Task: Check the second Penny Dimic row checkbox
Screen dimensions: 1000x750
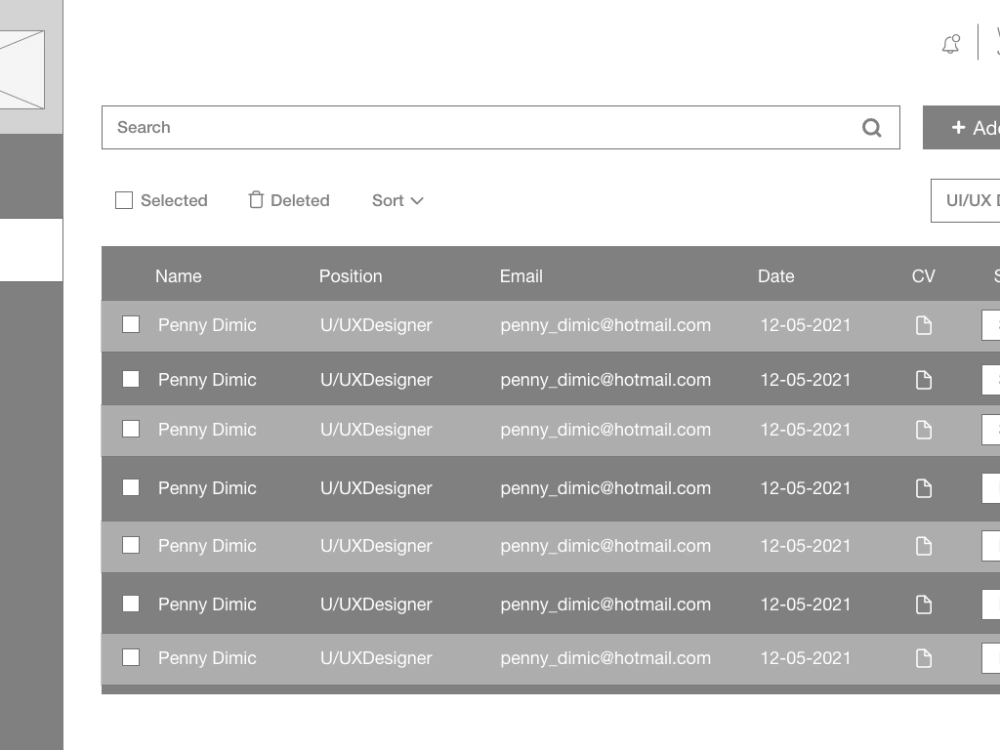Action: [x=131, y=379]
